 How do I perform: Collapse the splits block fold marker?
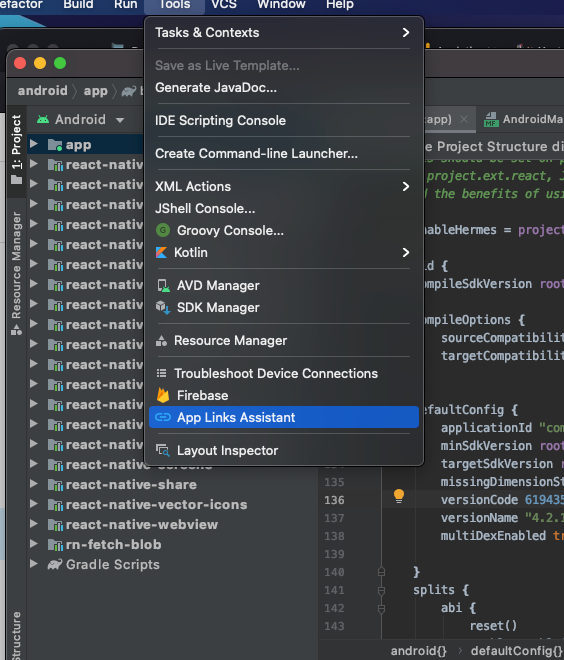tap(381, 590)
